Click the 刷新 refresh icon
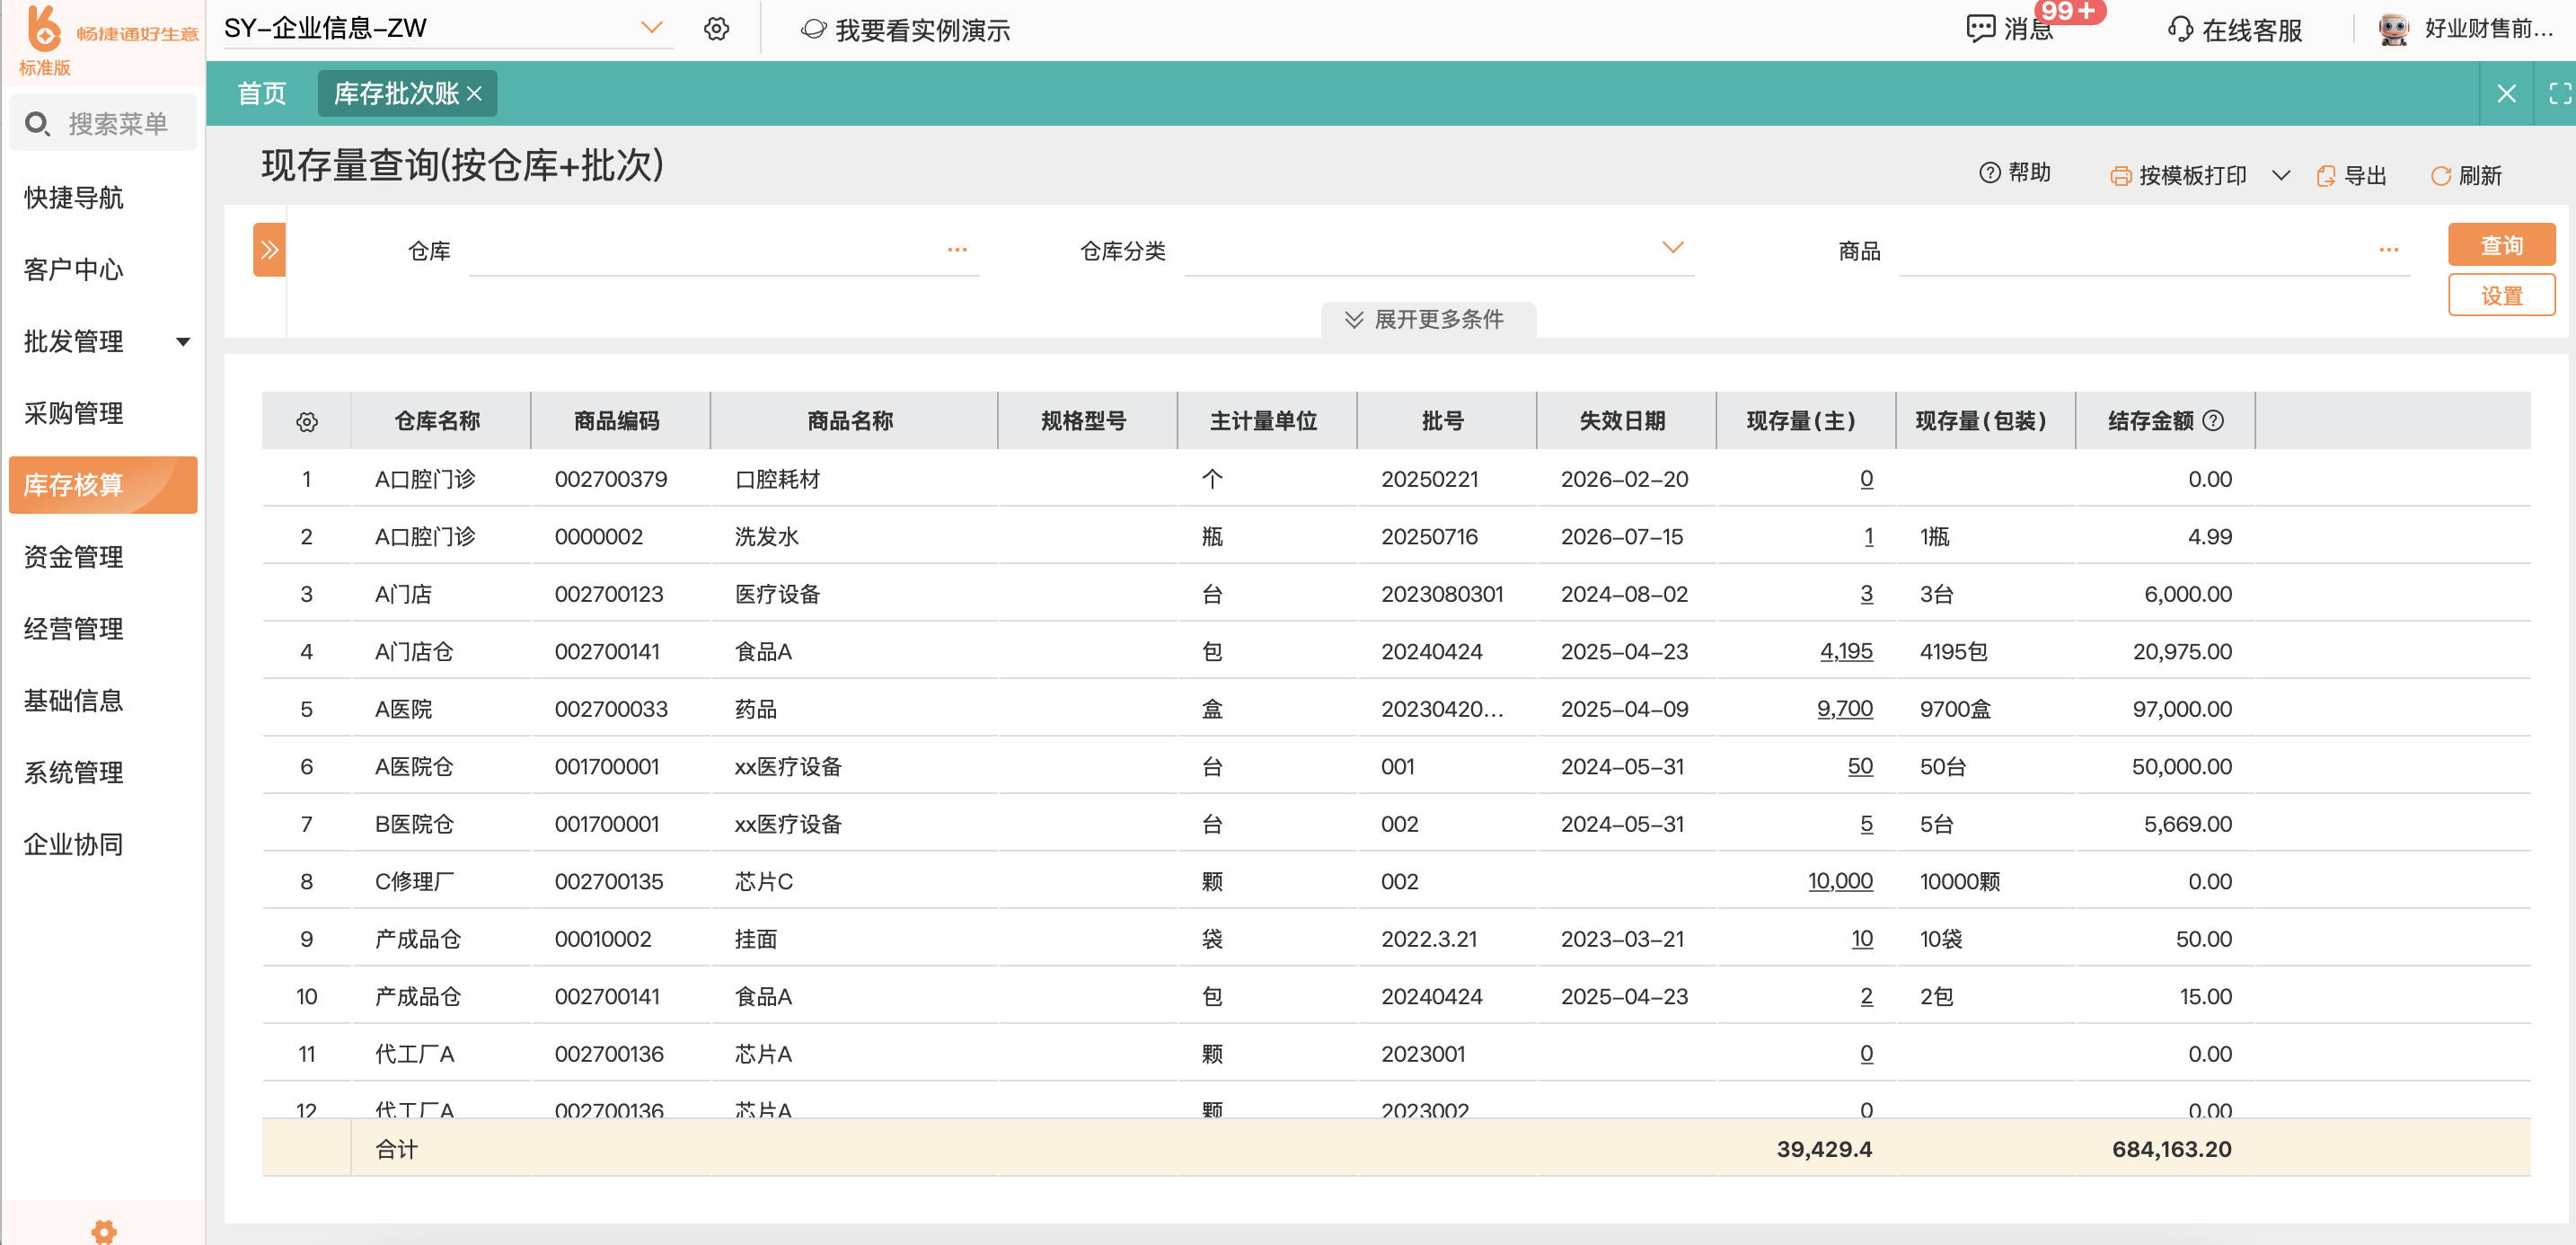The image size is (2576, 1245). [2441, 176]
